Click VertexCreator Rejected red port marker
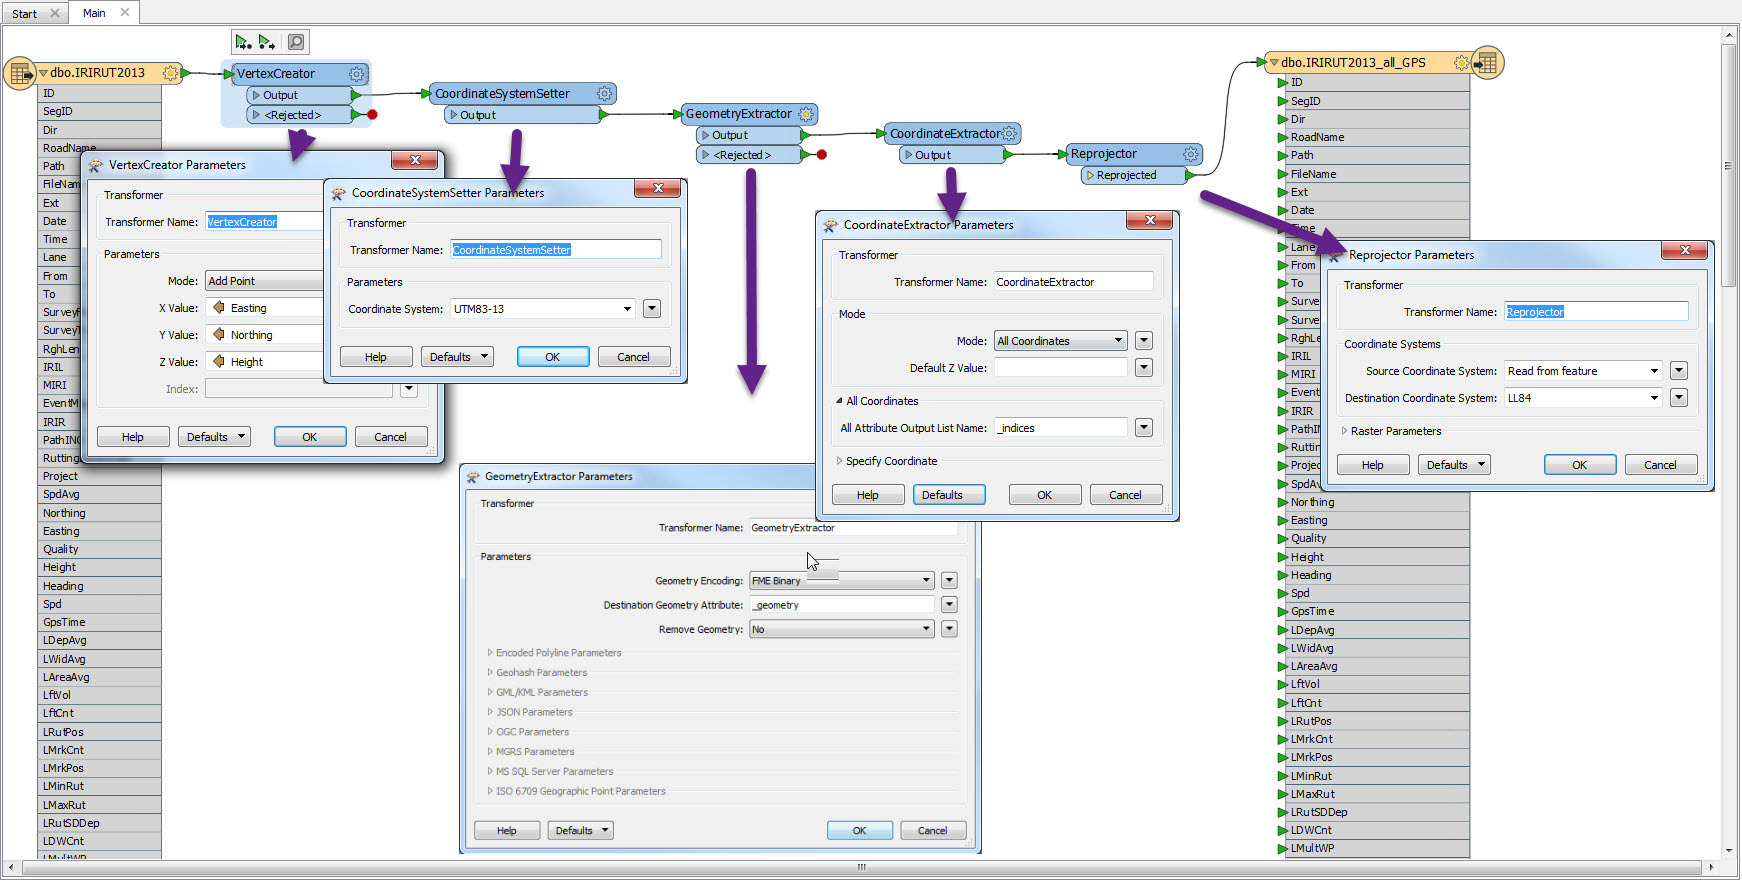 pos(372,115)
